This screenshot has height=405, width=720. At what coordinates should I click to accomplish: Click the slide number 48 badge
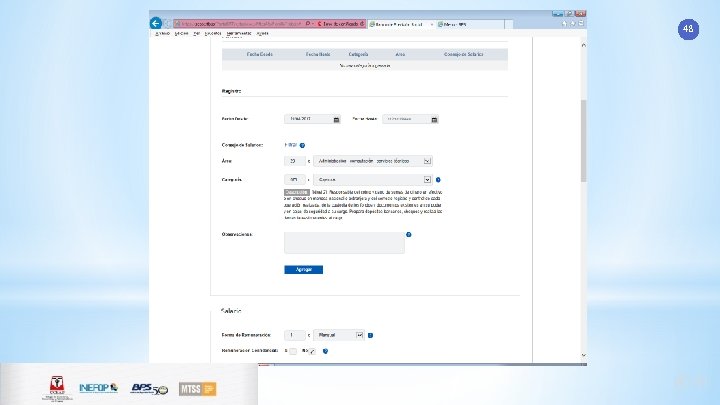click(x=688, y=29)
